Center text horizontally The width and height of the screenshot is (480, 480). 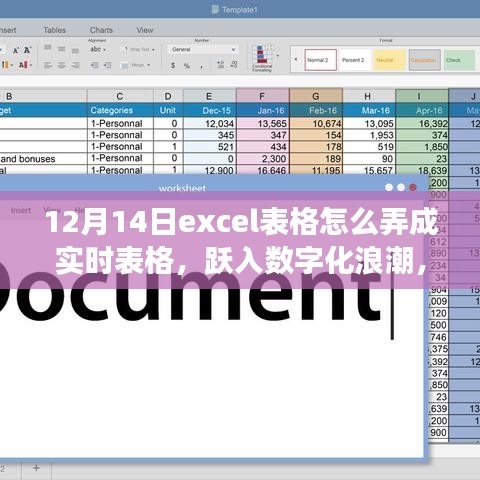(62, 65)
